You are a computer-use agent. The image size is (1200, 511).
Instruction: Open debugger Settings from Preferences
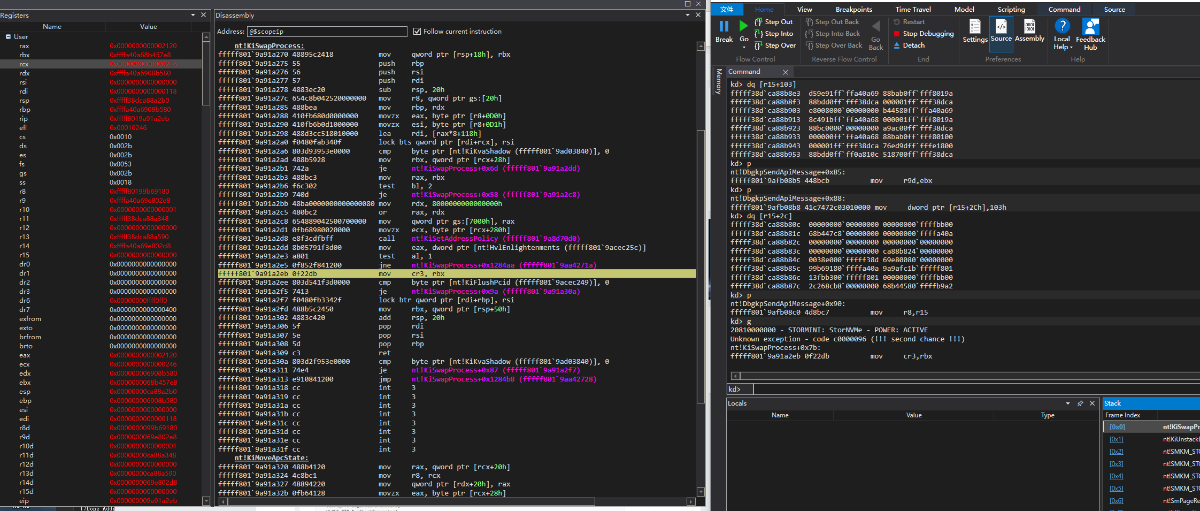(975, 30)
